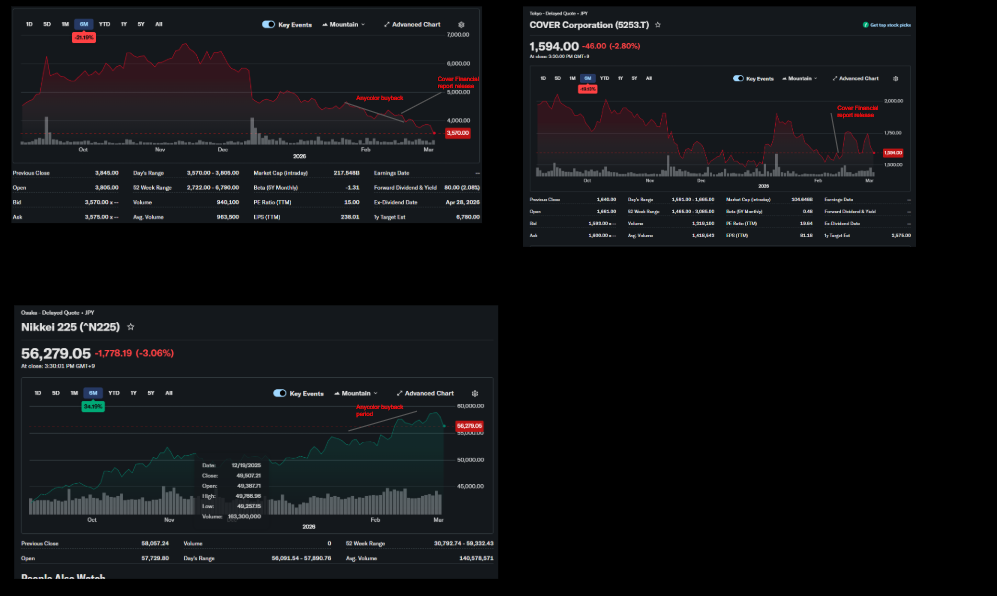Screen dimensions: 997x596
Task: Click the 140,578,571 Avg. Volume value
Action: (476, 558)
